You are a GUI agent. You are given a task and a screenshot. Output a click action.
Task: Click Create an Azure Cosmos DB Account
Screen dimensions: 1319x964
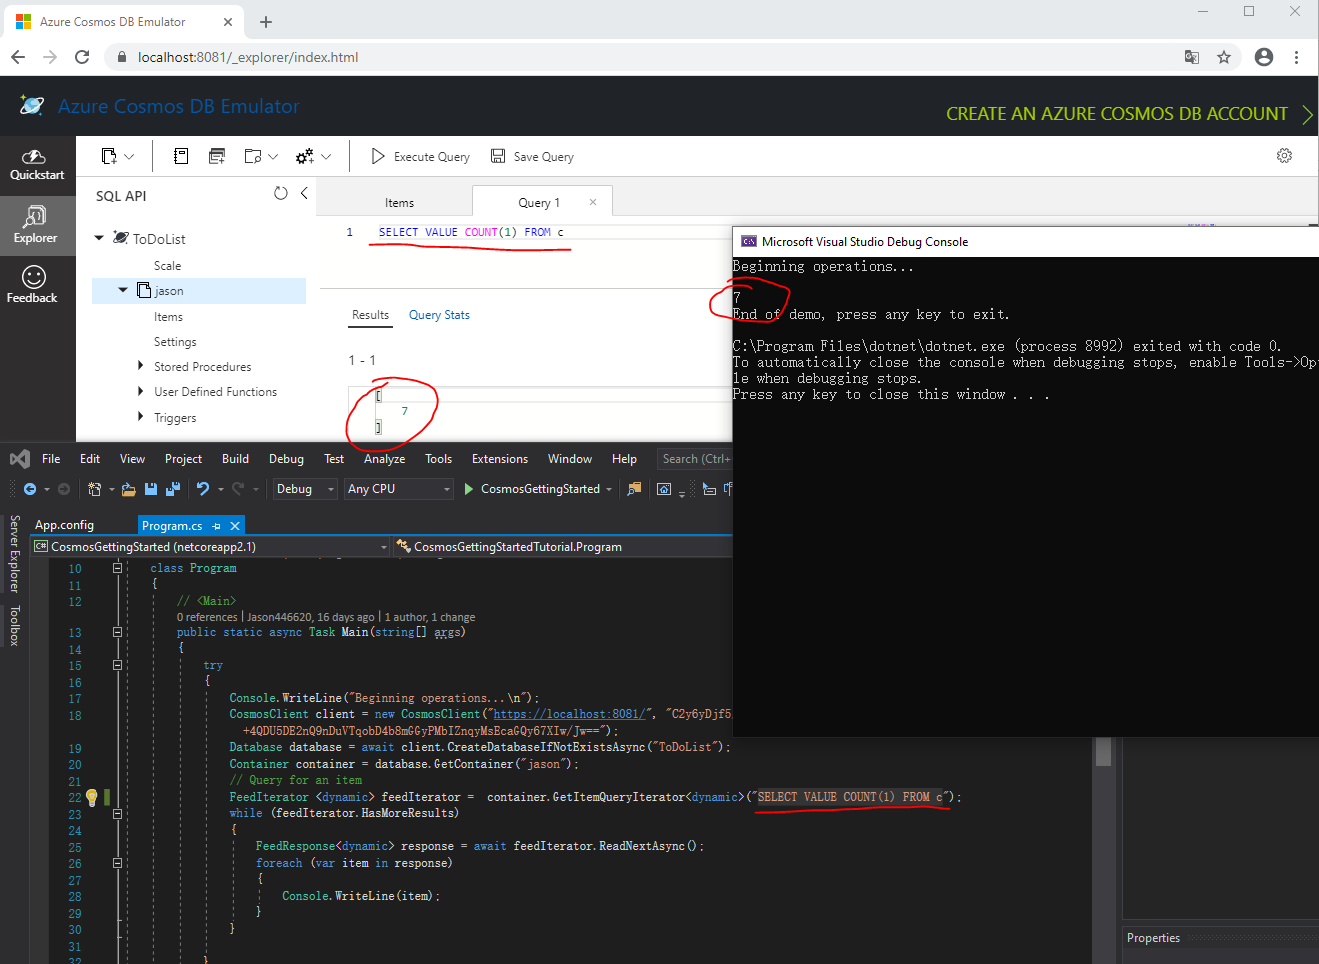click(1129, 114)
